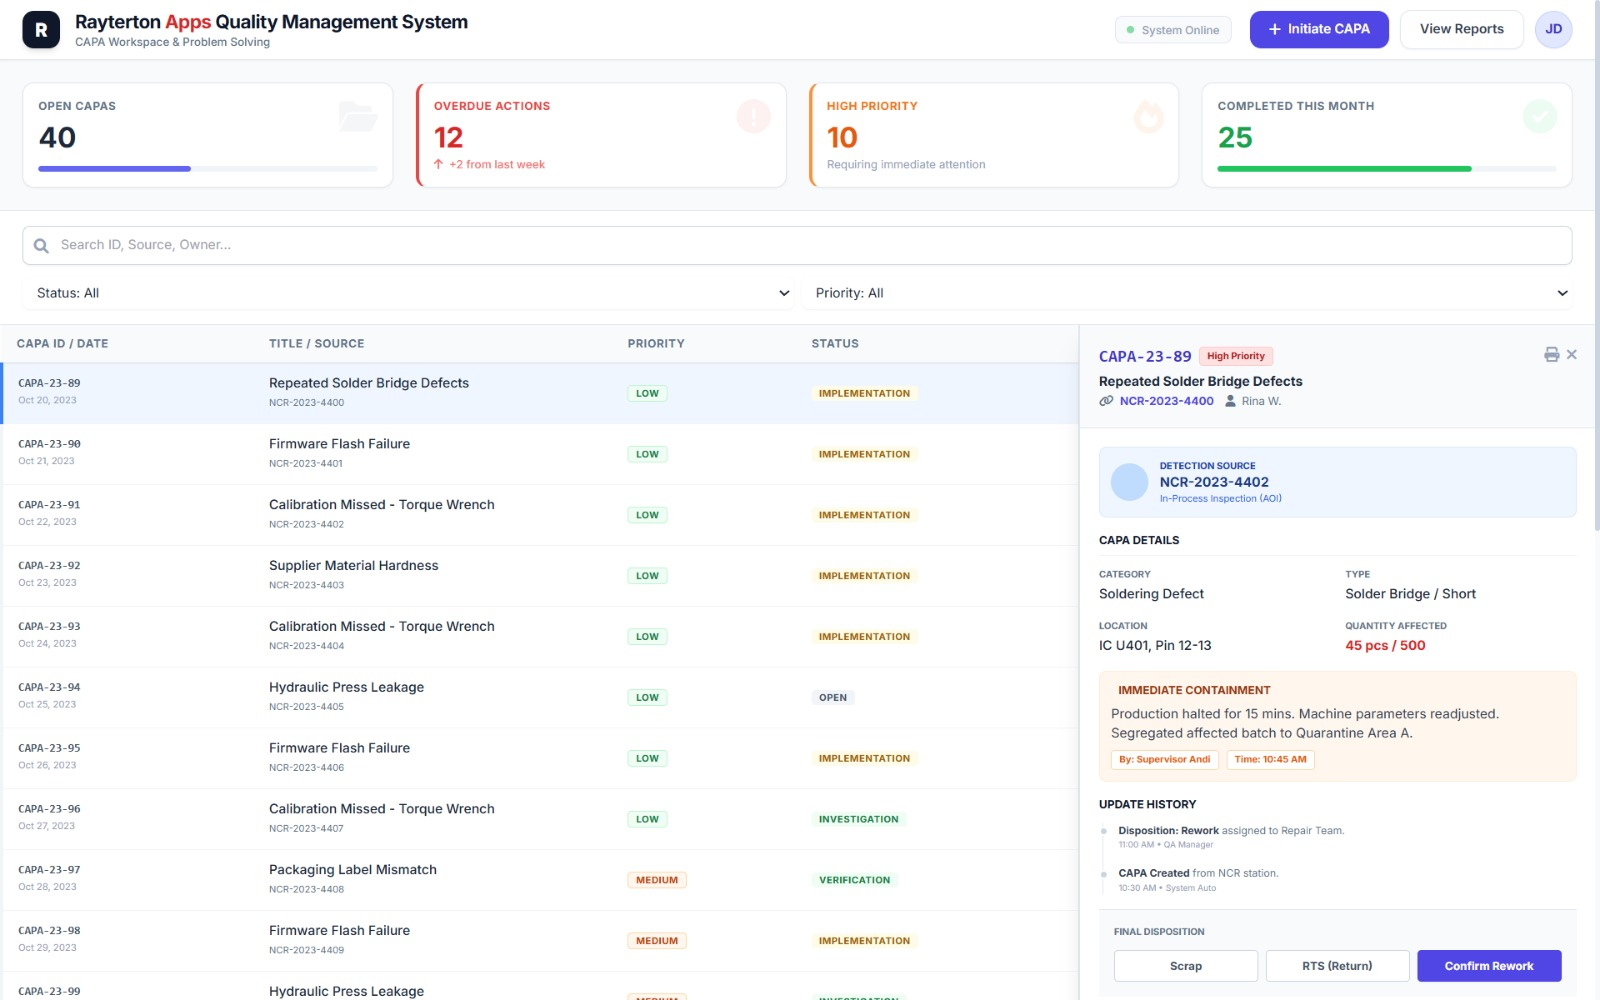Click the search magnifier icon
Screen dimensions: 1600x1000
(x=41, y=244)
